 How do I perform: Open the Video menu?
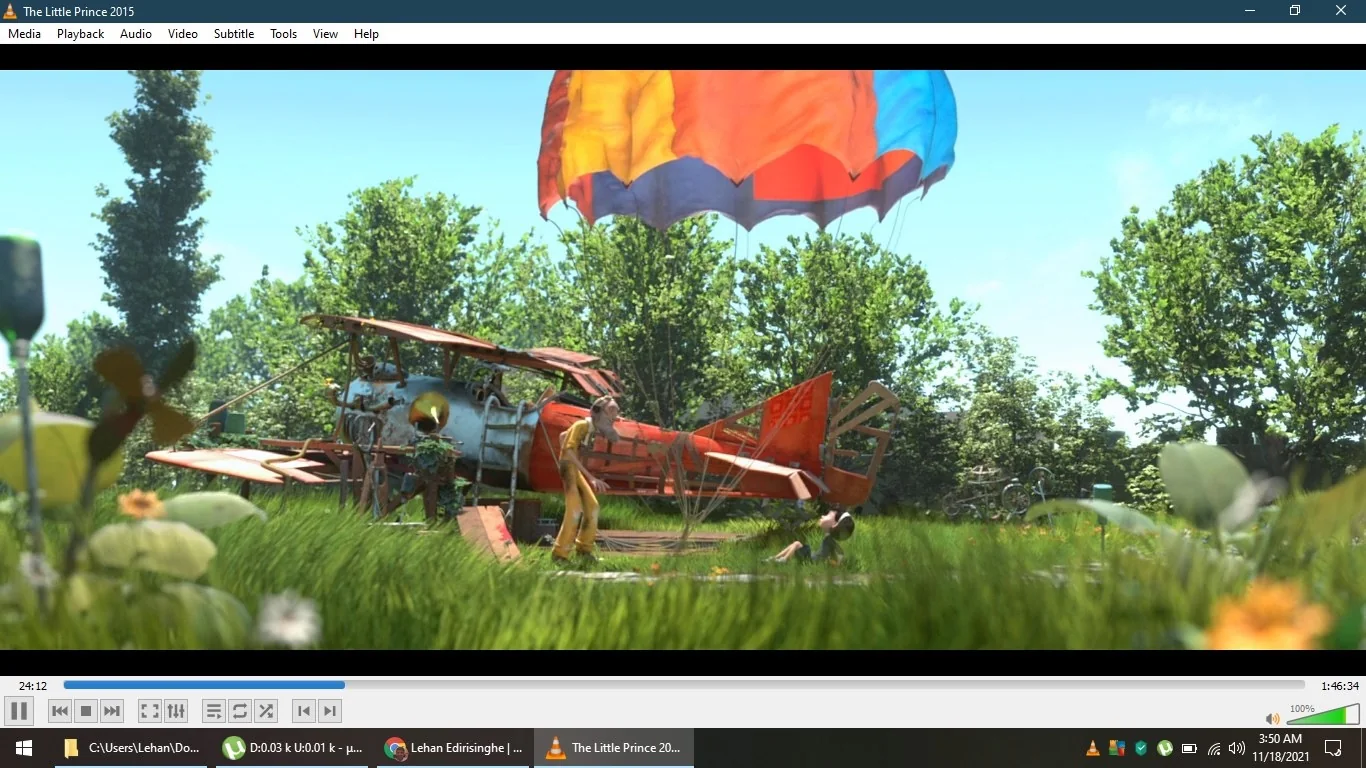click(183, 34)
